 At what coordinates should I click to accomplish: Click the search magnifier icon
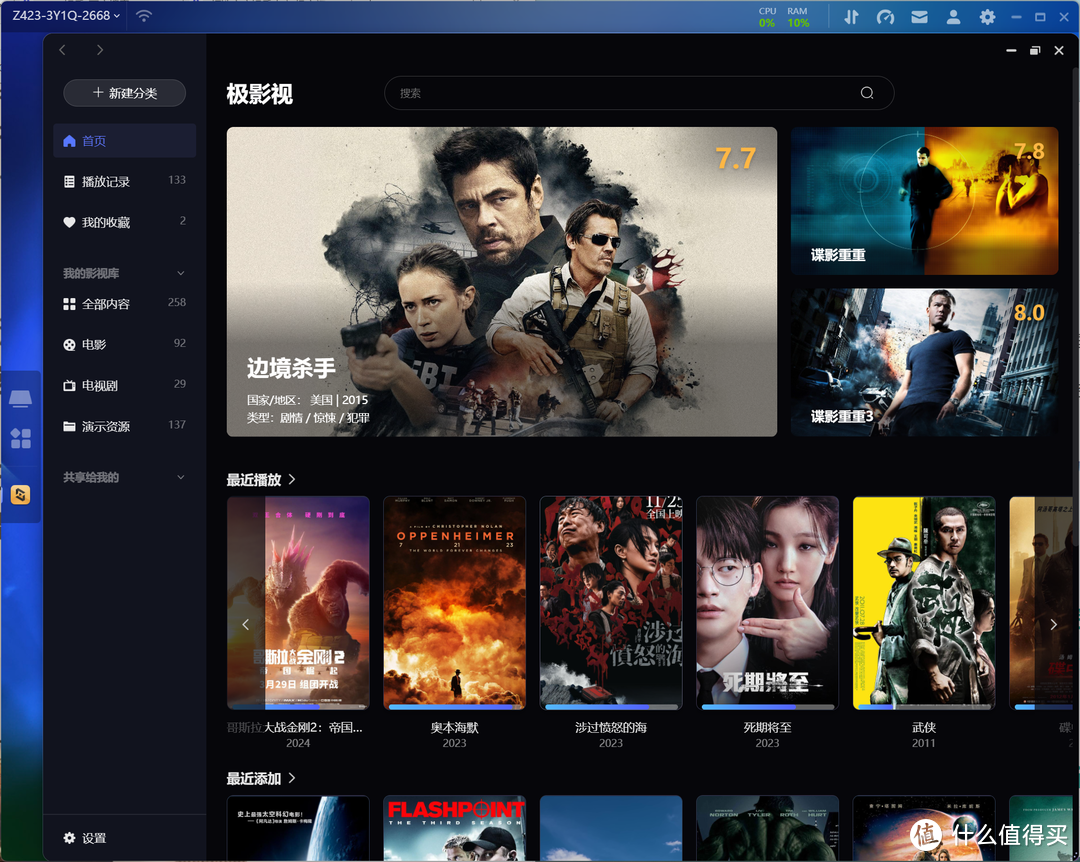[866, 93]
